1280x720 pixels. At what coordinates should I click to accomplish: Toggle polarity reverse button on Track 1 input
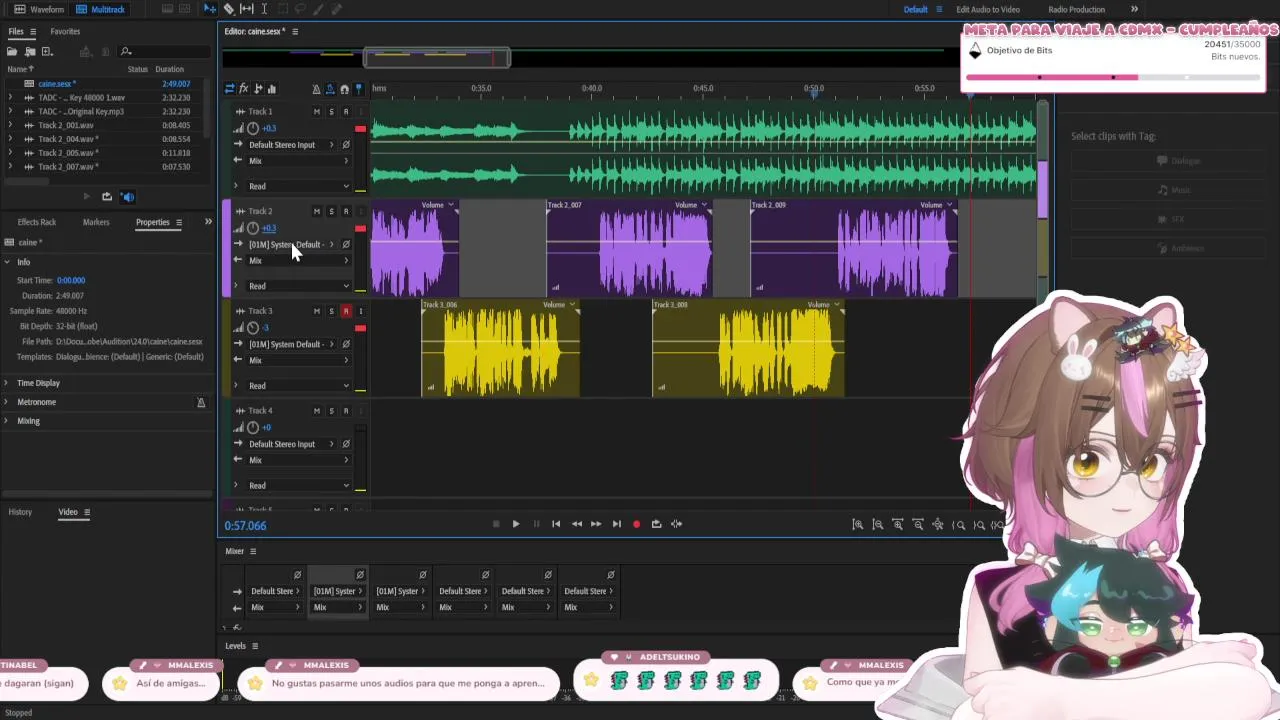(346, 145)
